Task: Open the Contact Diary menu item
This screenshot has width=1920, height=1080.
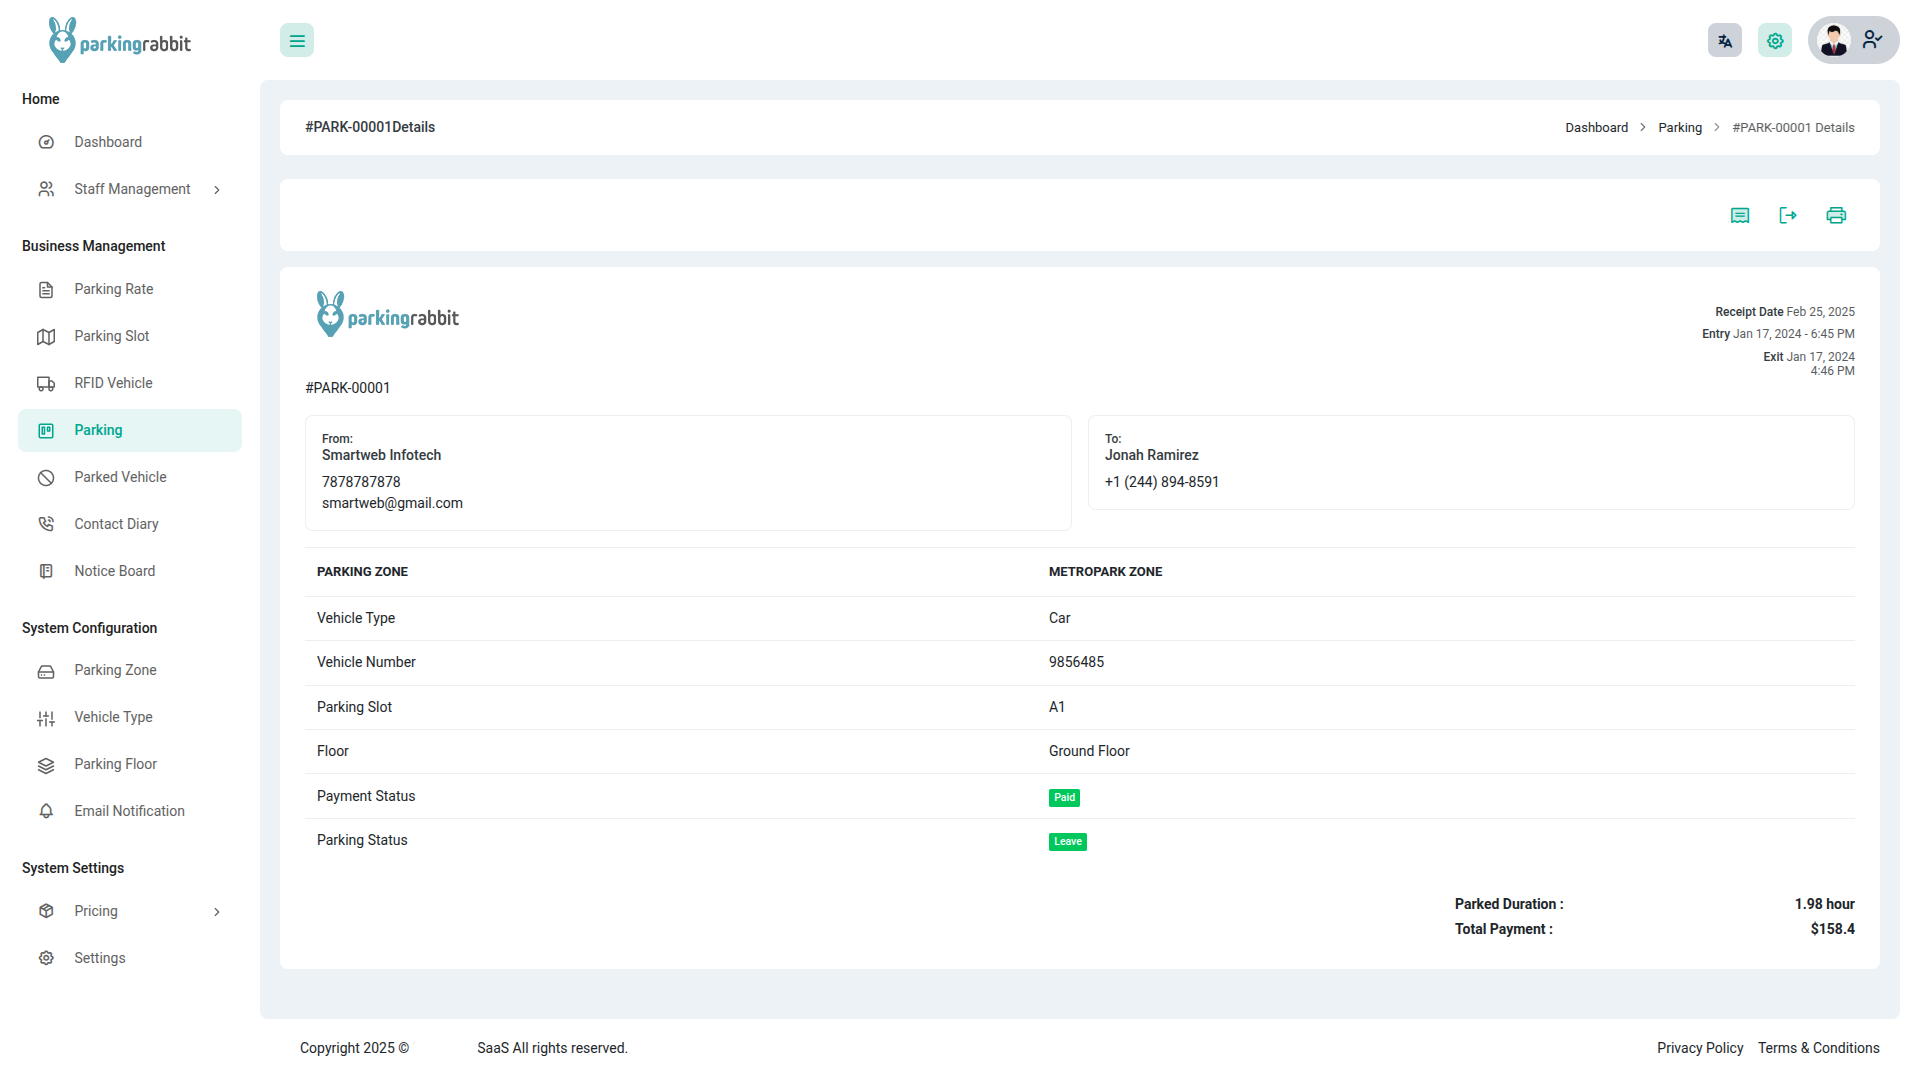Action: (x=116, y=524)
